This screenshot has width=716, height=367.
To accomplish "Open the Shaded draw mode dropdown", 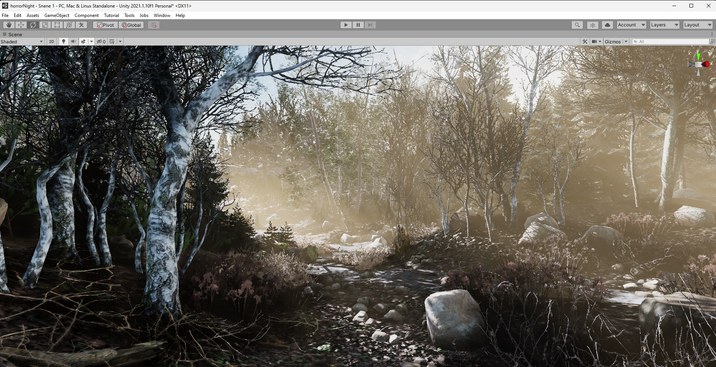I will [21, 42].
